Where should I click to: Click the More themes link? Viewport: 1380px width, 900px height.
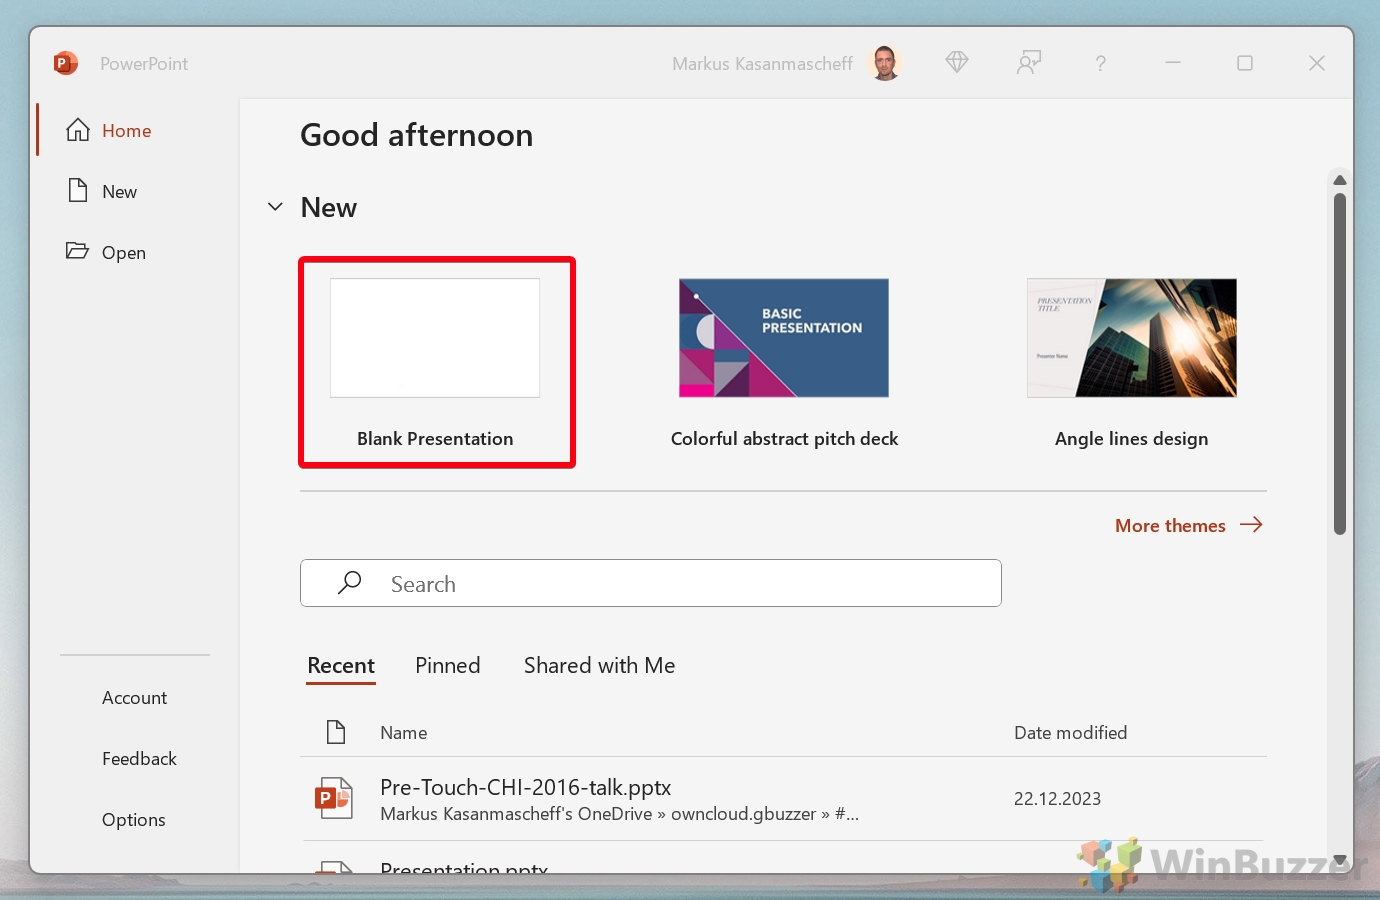(x=1170, y=526)
